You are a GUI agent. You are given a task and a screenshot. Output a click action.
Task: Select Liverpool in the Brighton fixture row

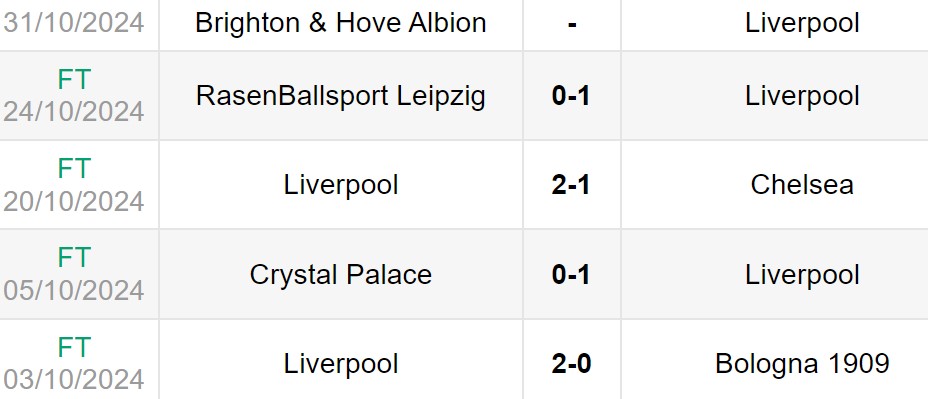click(802, 23)
